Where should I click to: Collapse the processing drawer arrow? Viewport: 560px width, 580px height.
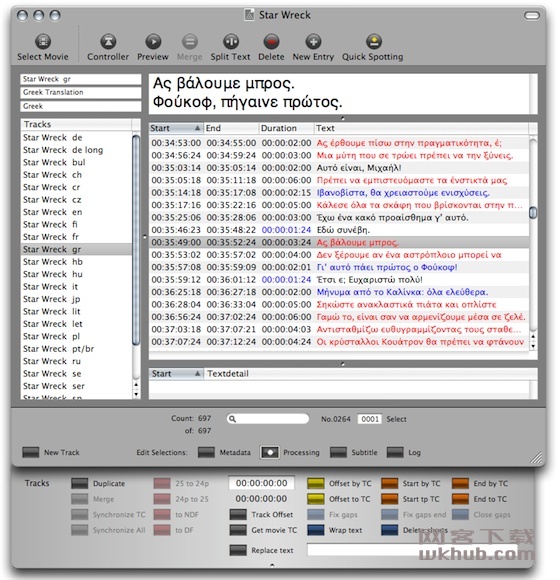coord(272,565)
